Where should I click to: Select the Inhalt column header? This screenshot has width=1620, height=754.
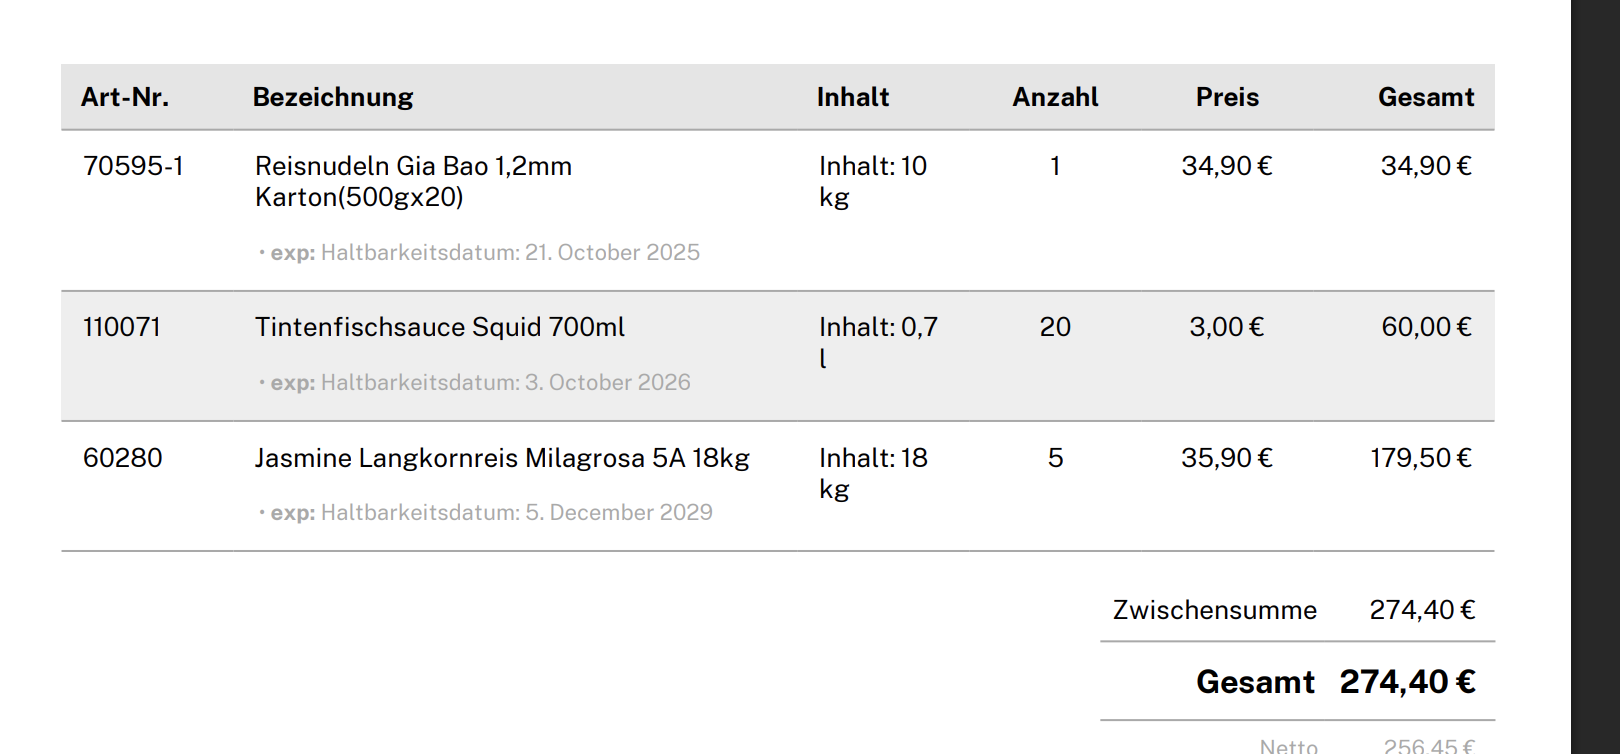click(853, 97)
